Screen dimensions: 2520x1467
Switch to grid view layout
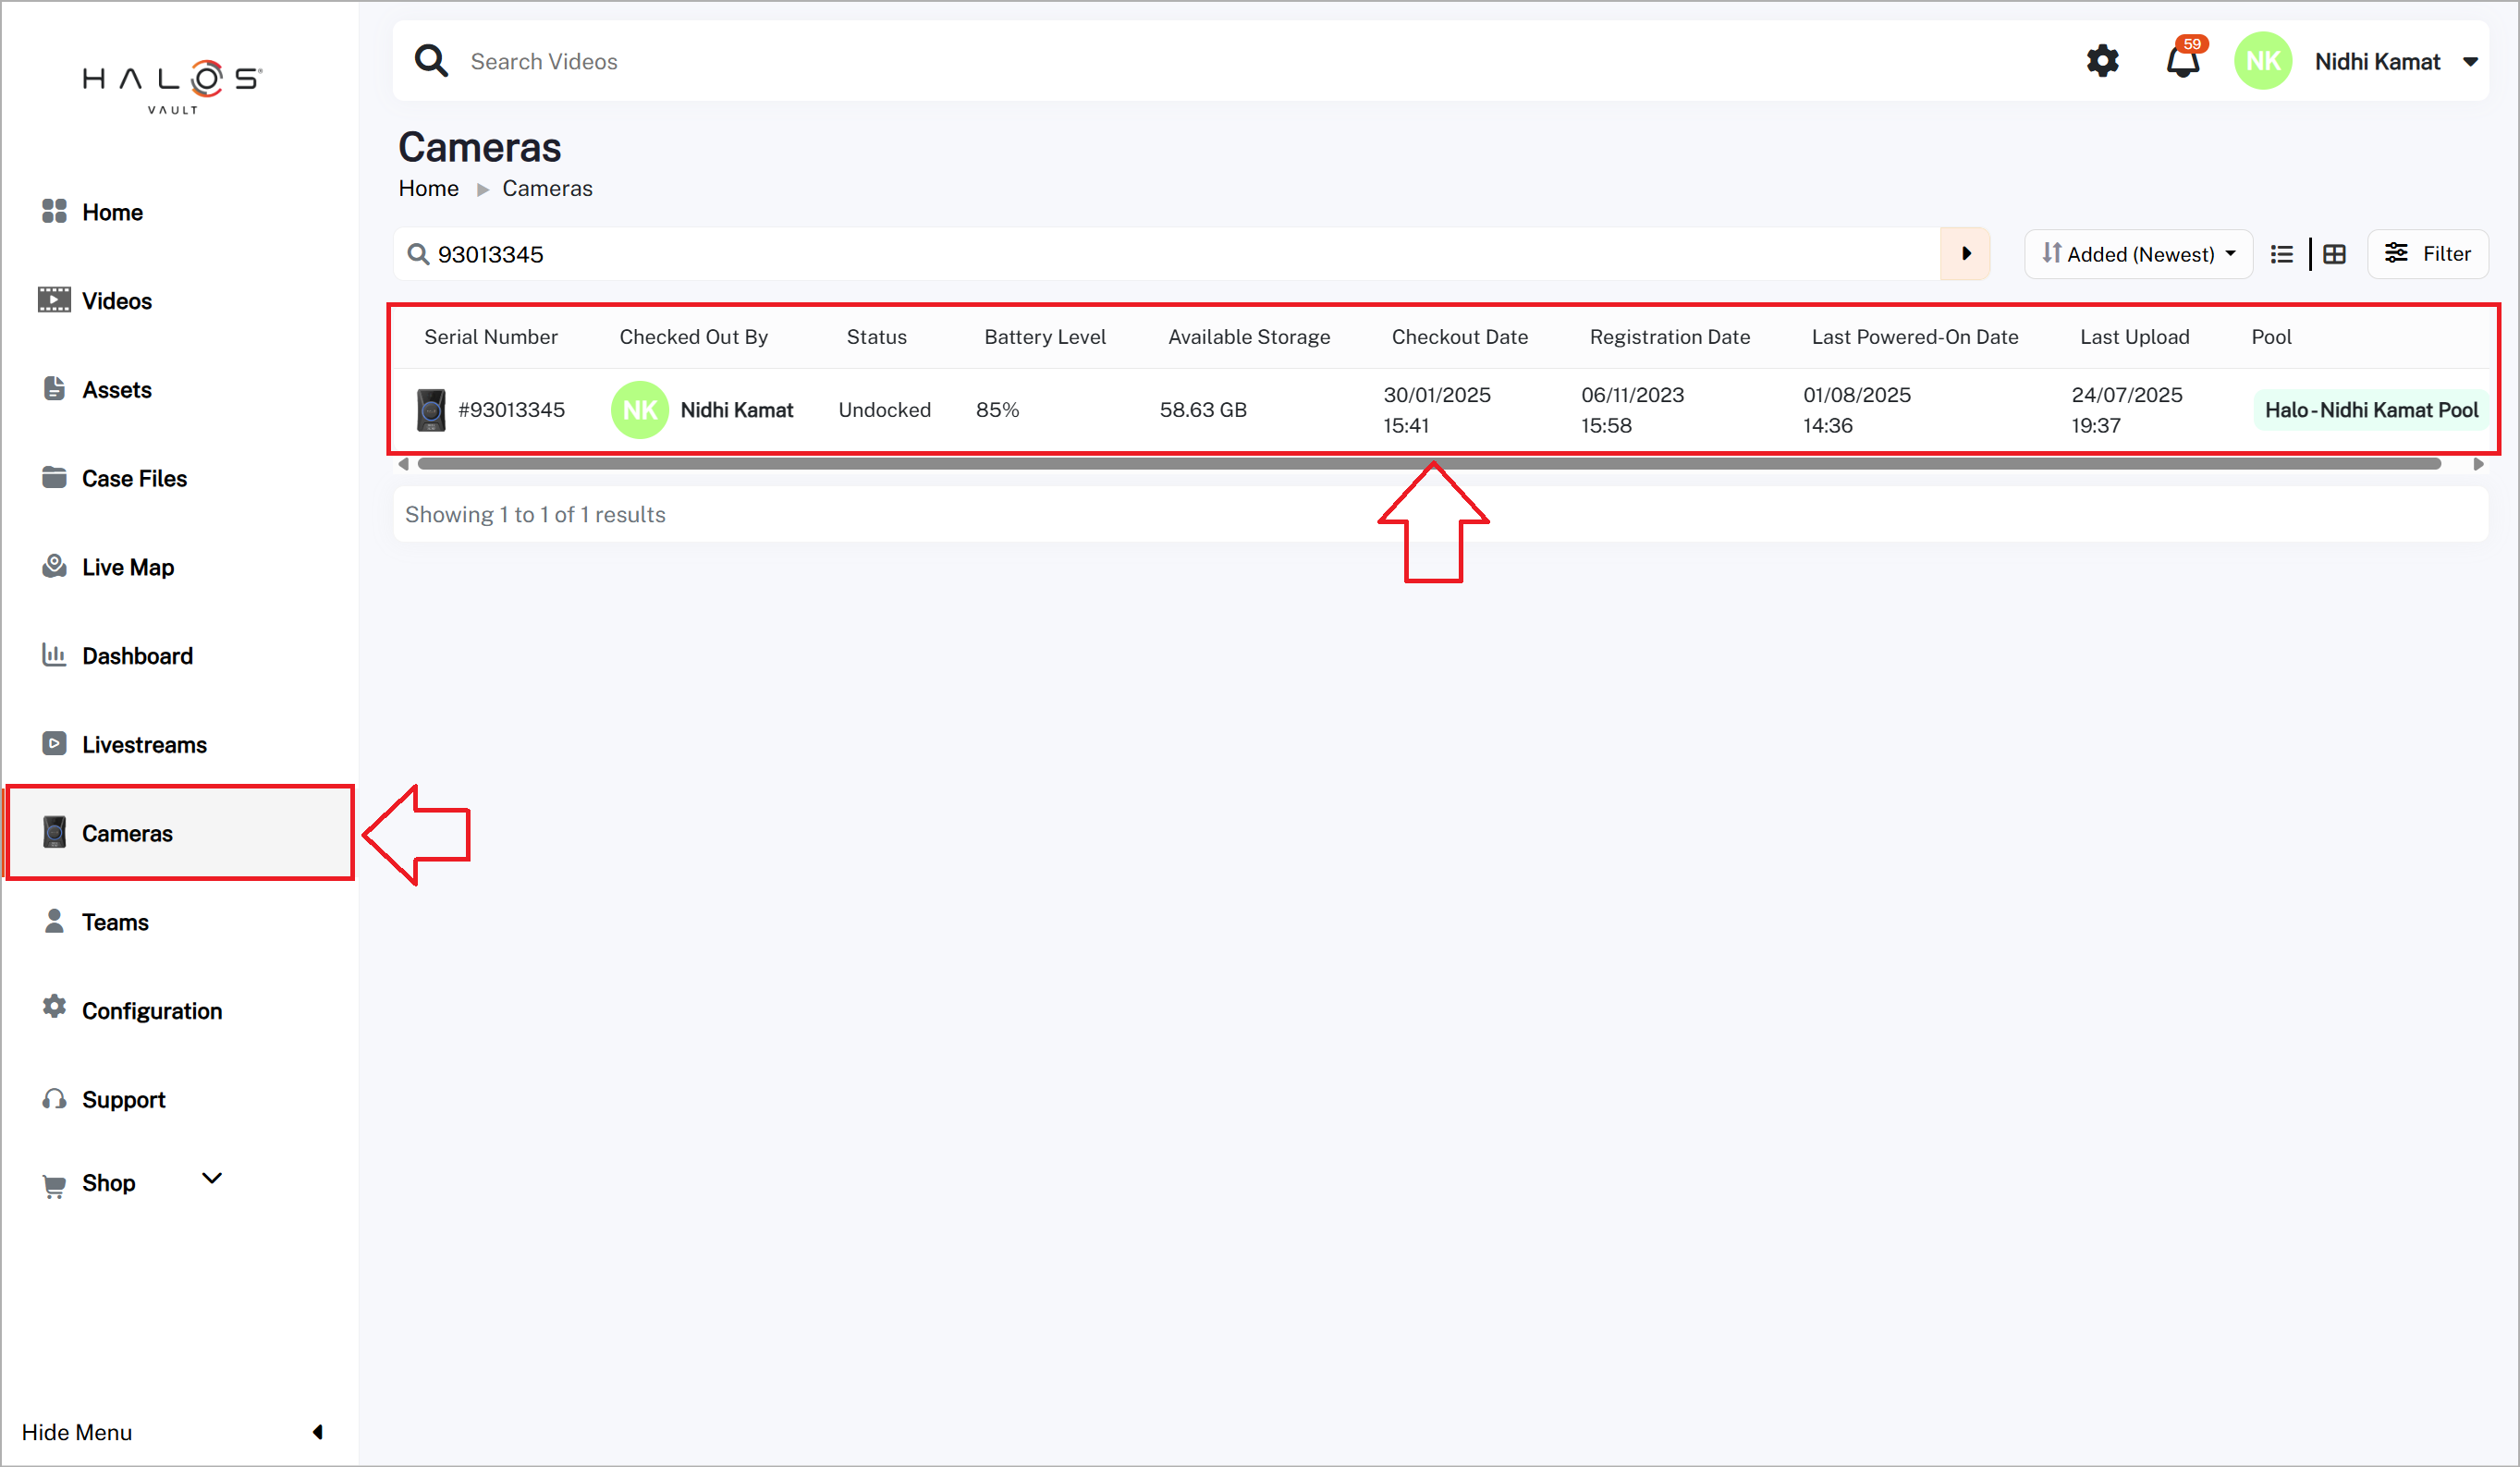2334,254
